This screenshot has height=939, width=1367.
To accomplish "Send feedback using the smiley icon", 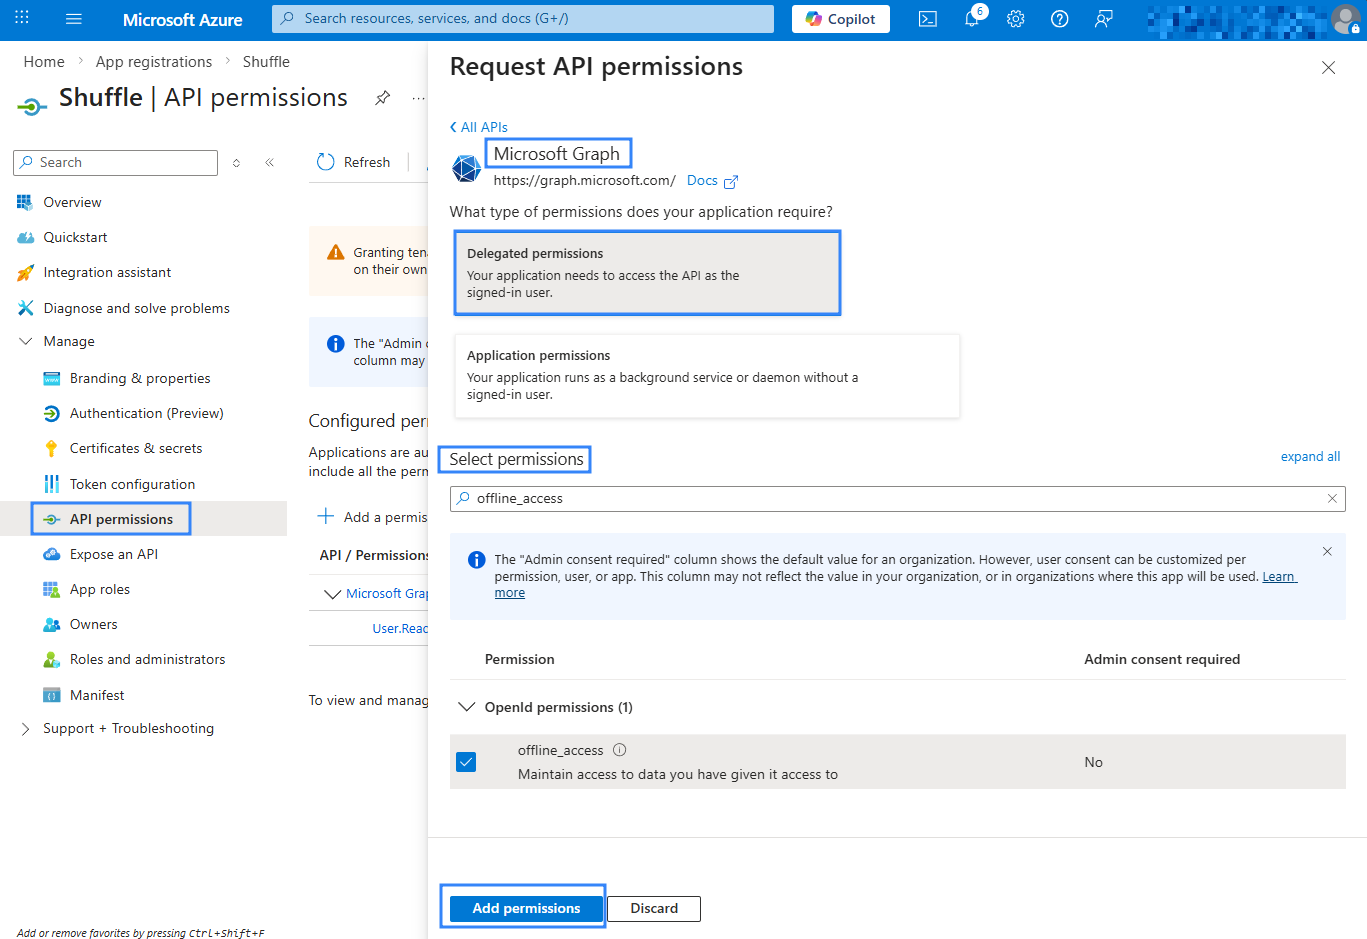I will point(1103,18).
